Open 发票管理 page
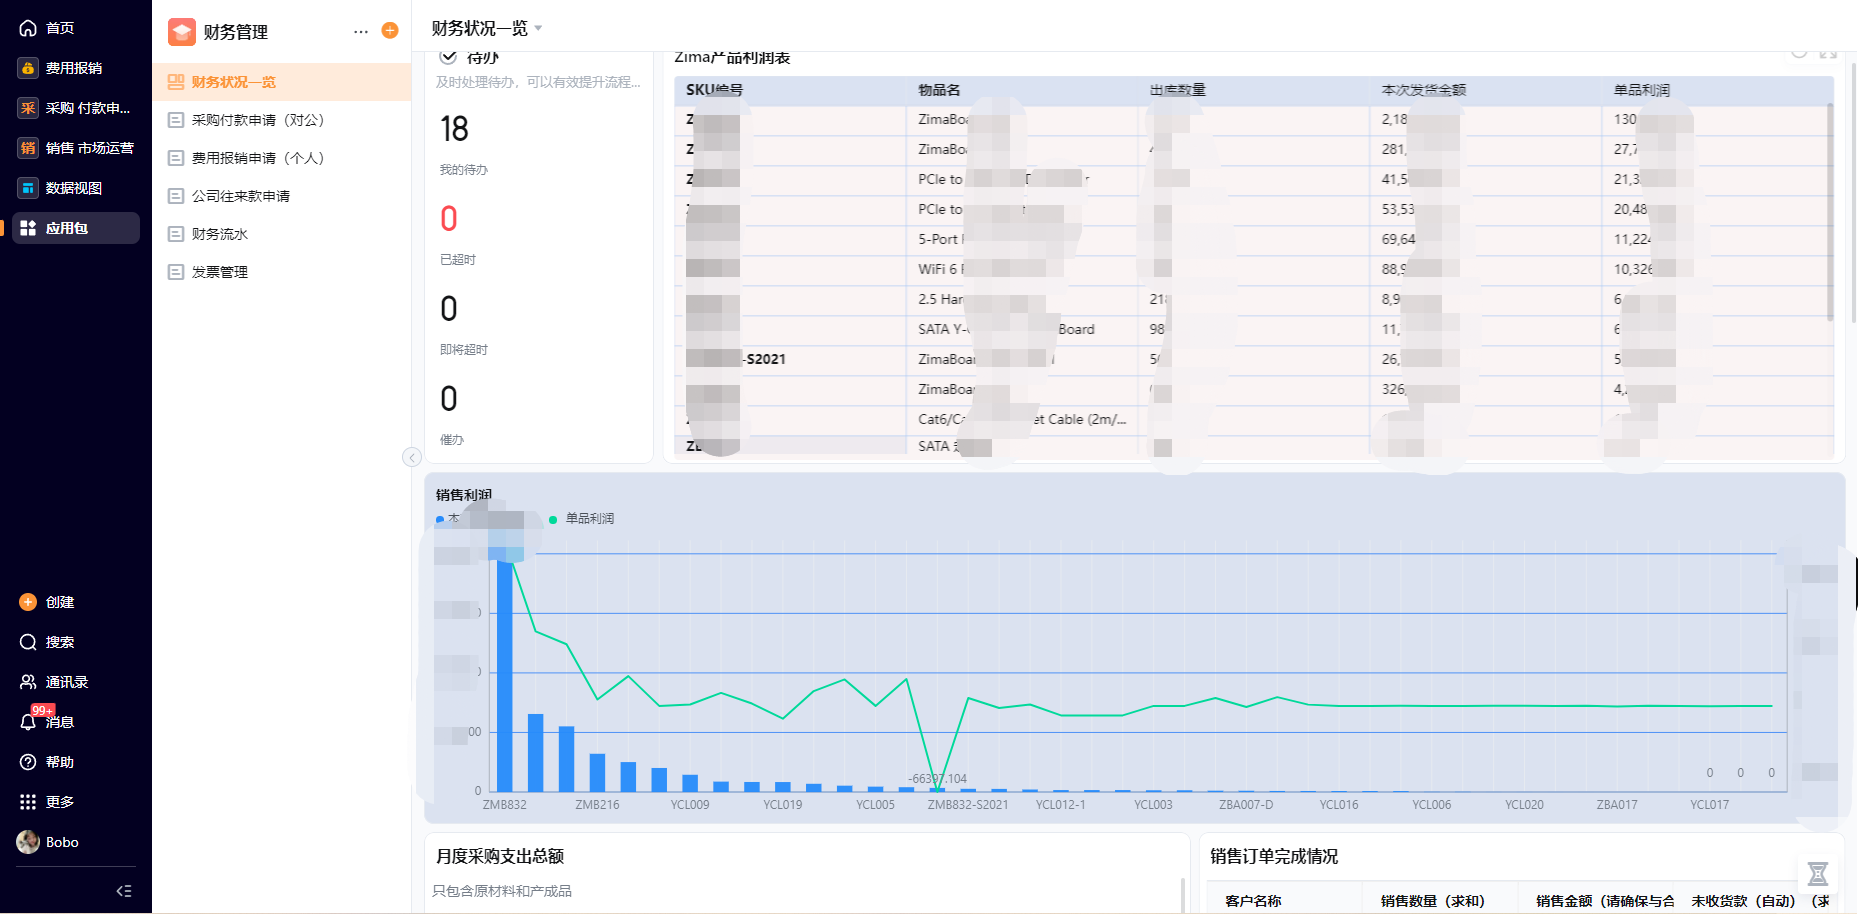 (x=282, y=272)
